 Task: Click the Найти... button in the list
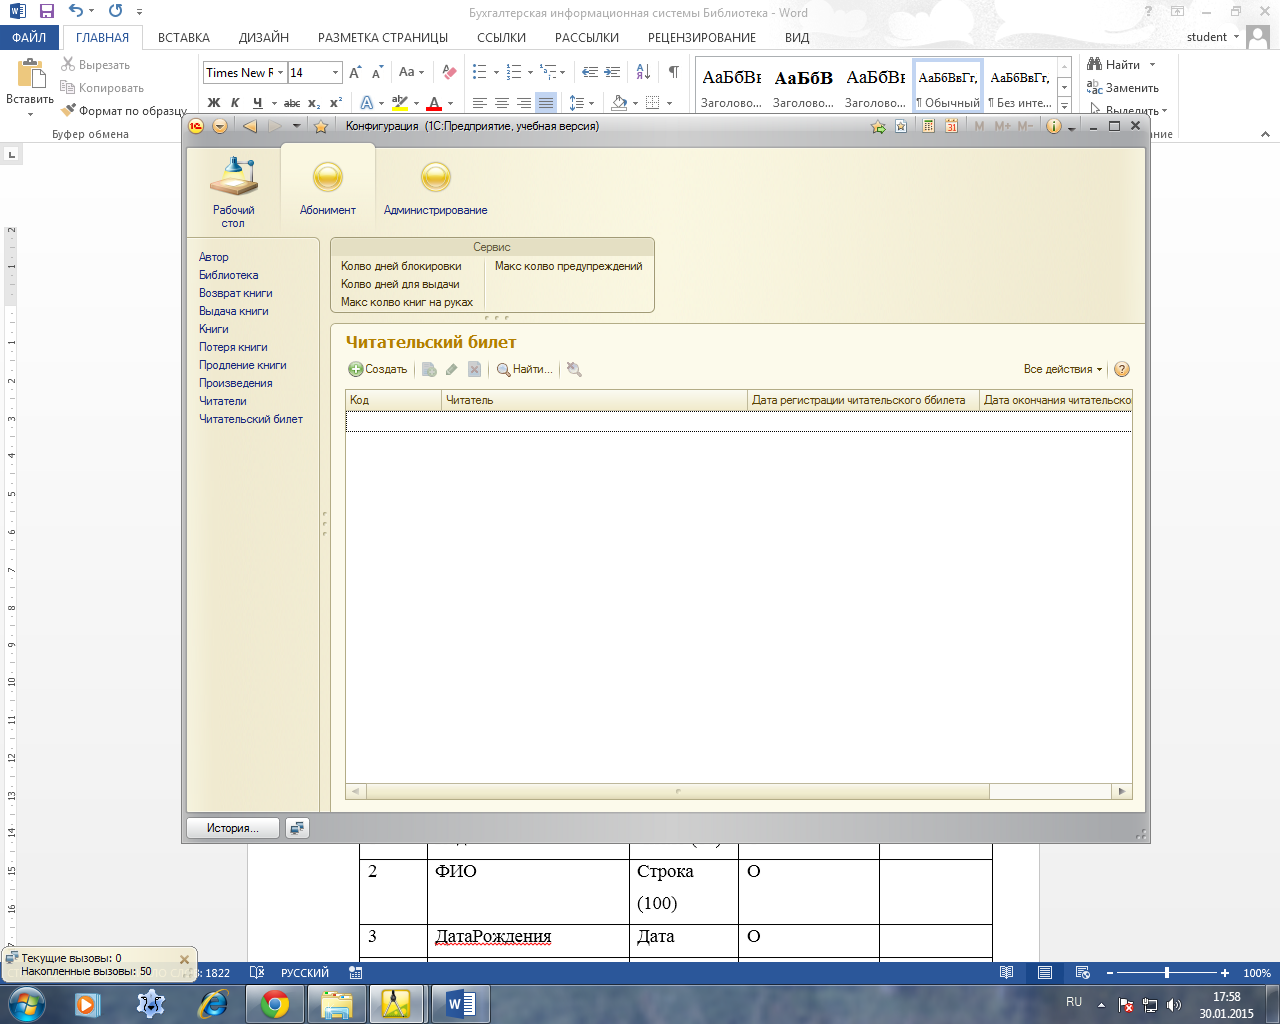(524, 369)
